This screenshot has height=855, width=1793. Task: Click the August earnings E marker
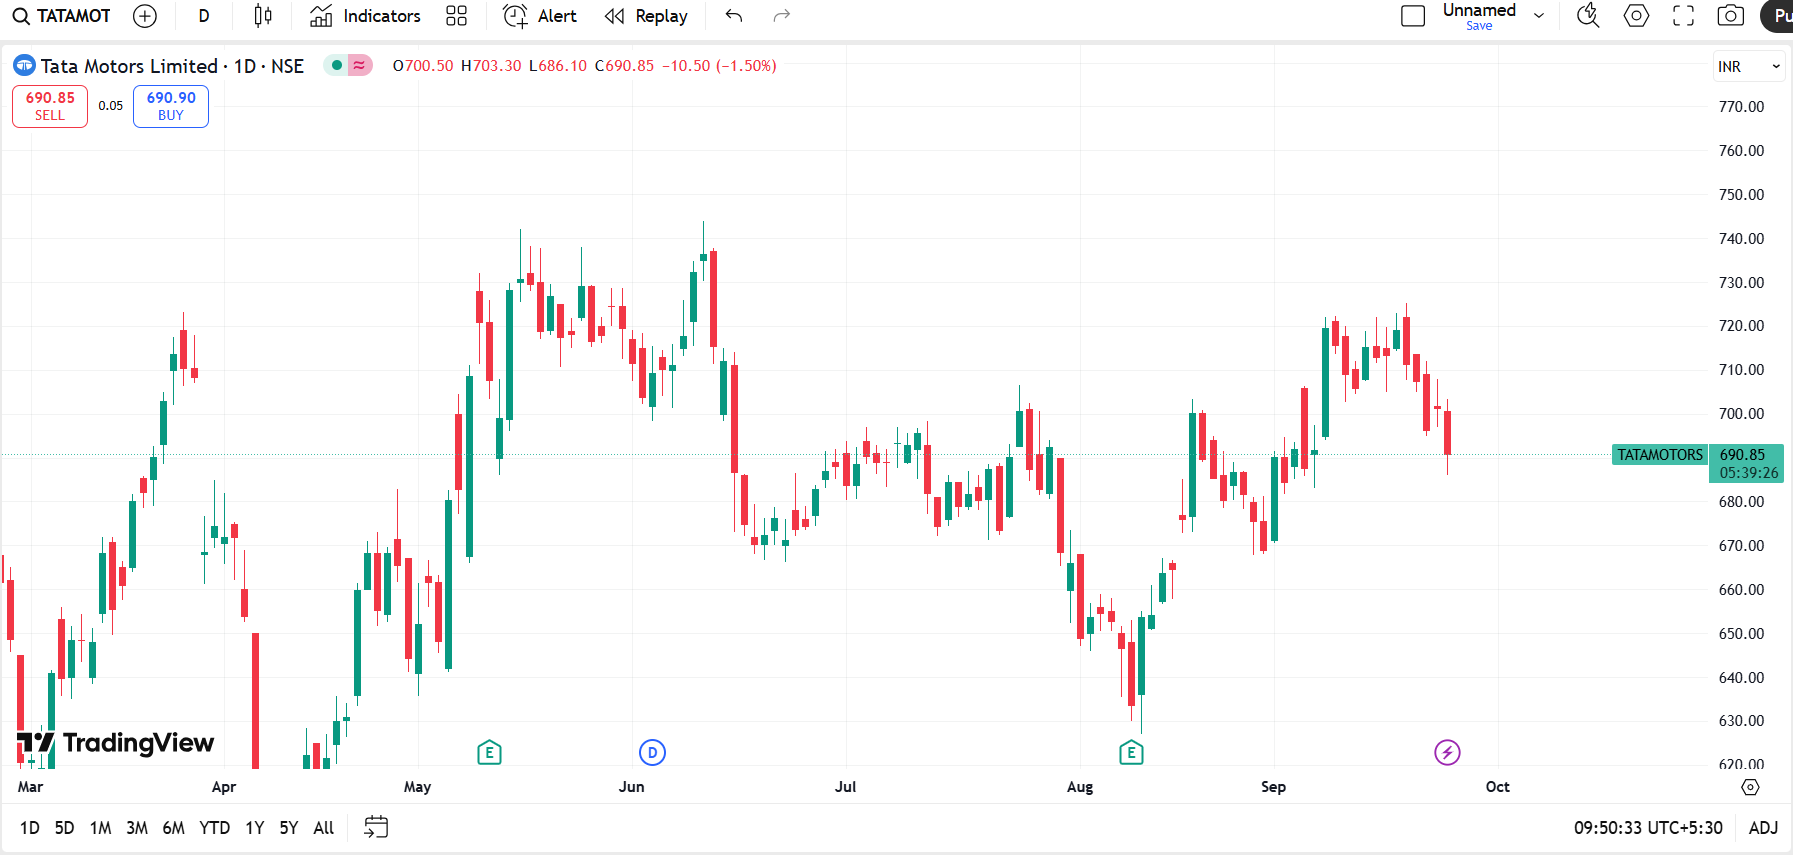point(1131,752)
